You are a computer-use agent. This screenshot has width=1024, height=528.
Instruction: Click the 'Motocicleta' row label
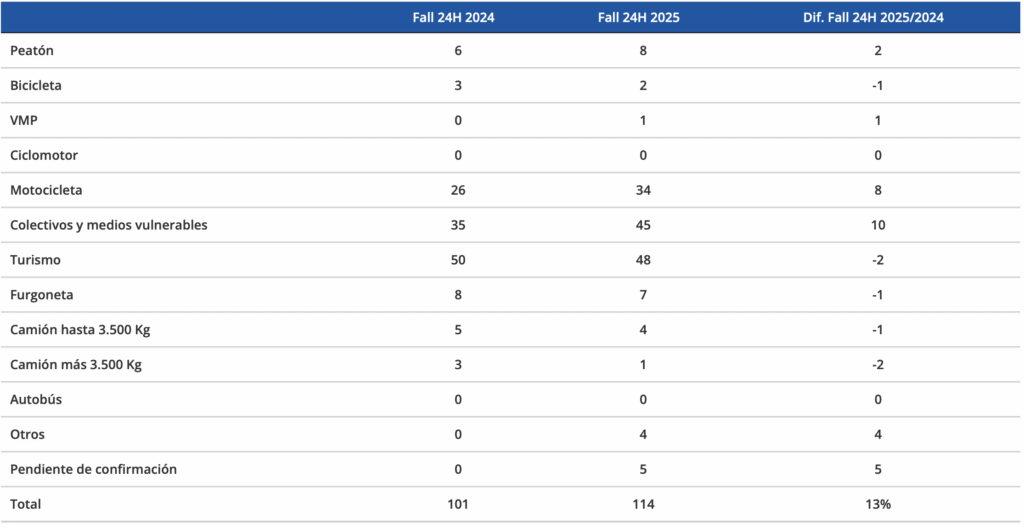(46, 190)
